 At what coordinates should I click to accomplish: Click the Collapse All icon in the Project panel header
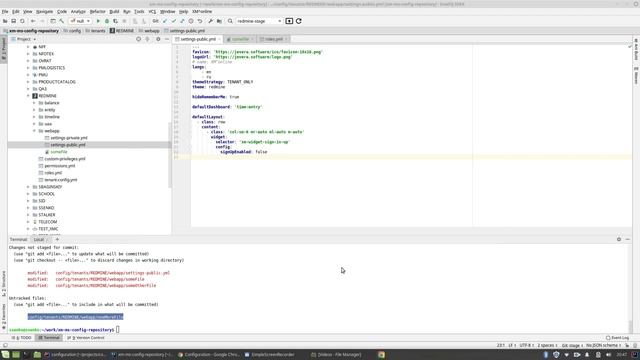(147, 39)
